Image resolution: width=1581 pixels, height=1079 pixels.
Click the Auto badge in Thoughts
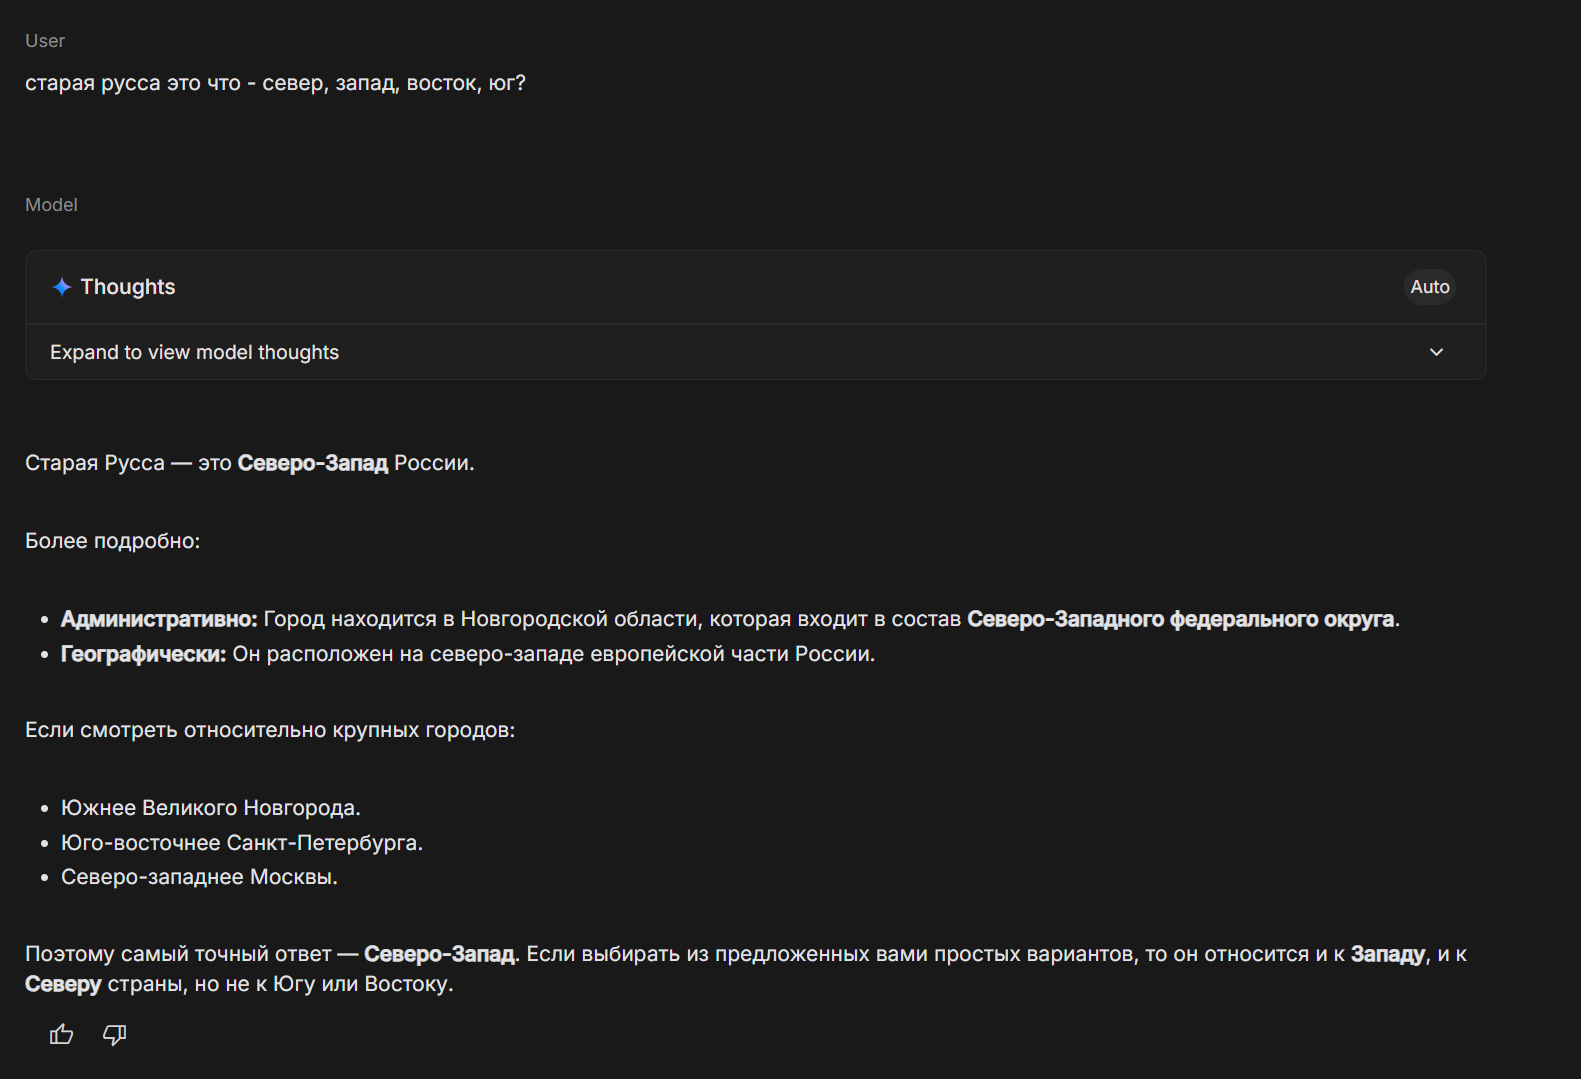[1429, 287]
